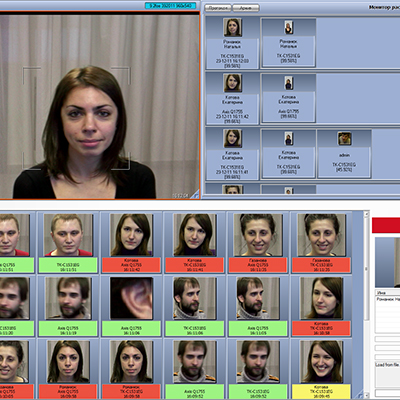Viewport: 400px width, 400px height.
Task: Select captured face thumbnail dated 16:11:41 in monitor
Action: [232, 138]
